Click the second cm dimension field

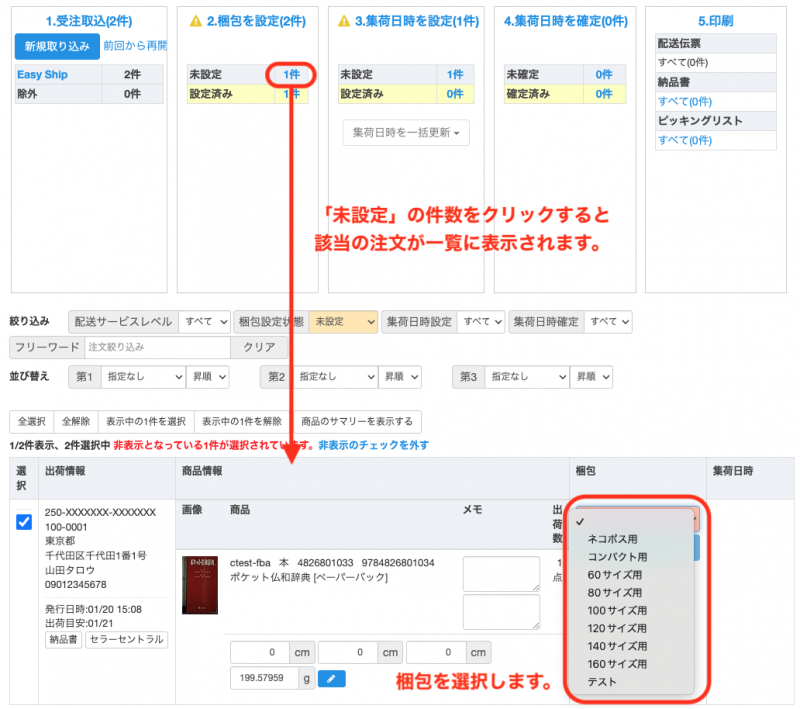[x=348, y=652]
